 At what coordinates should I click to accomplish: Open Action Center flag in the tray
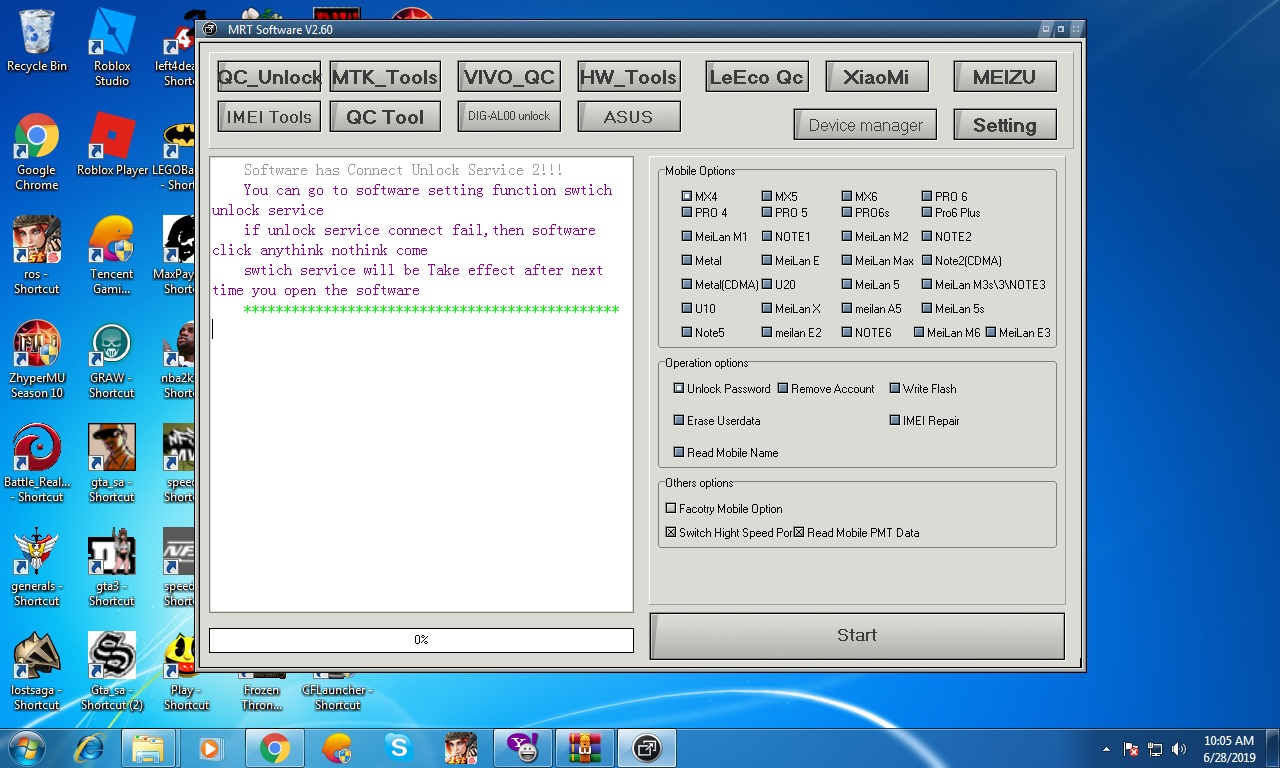1131,749
